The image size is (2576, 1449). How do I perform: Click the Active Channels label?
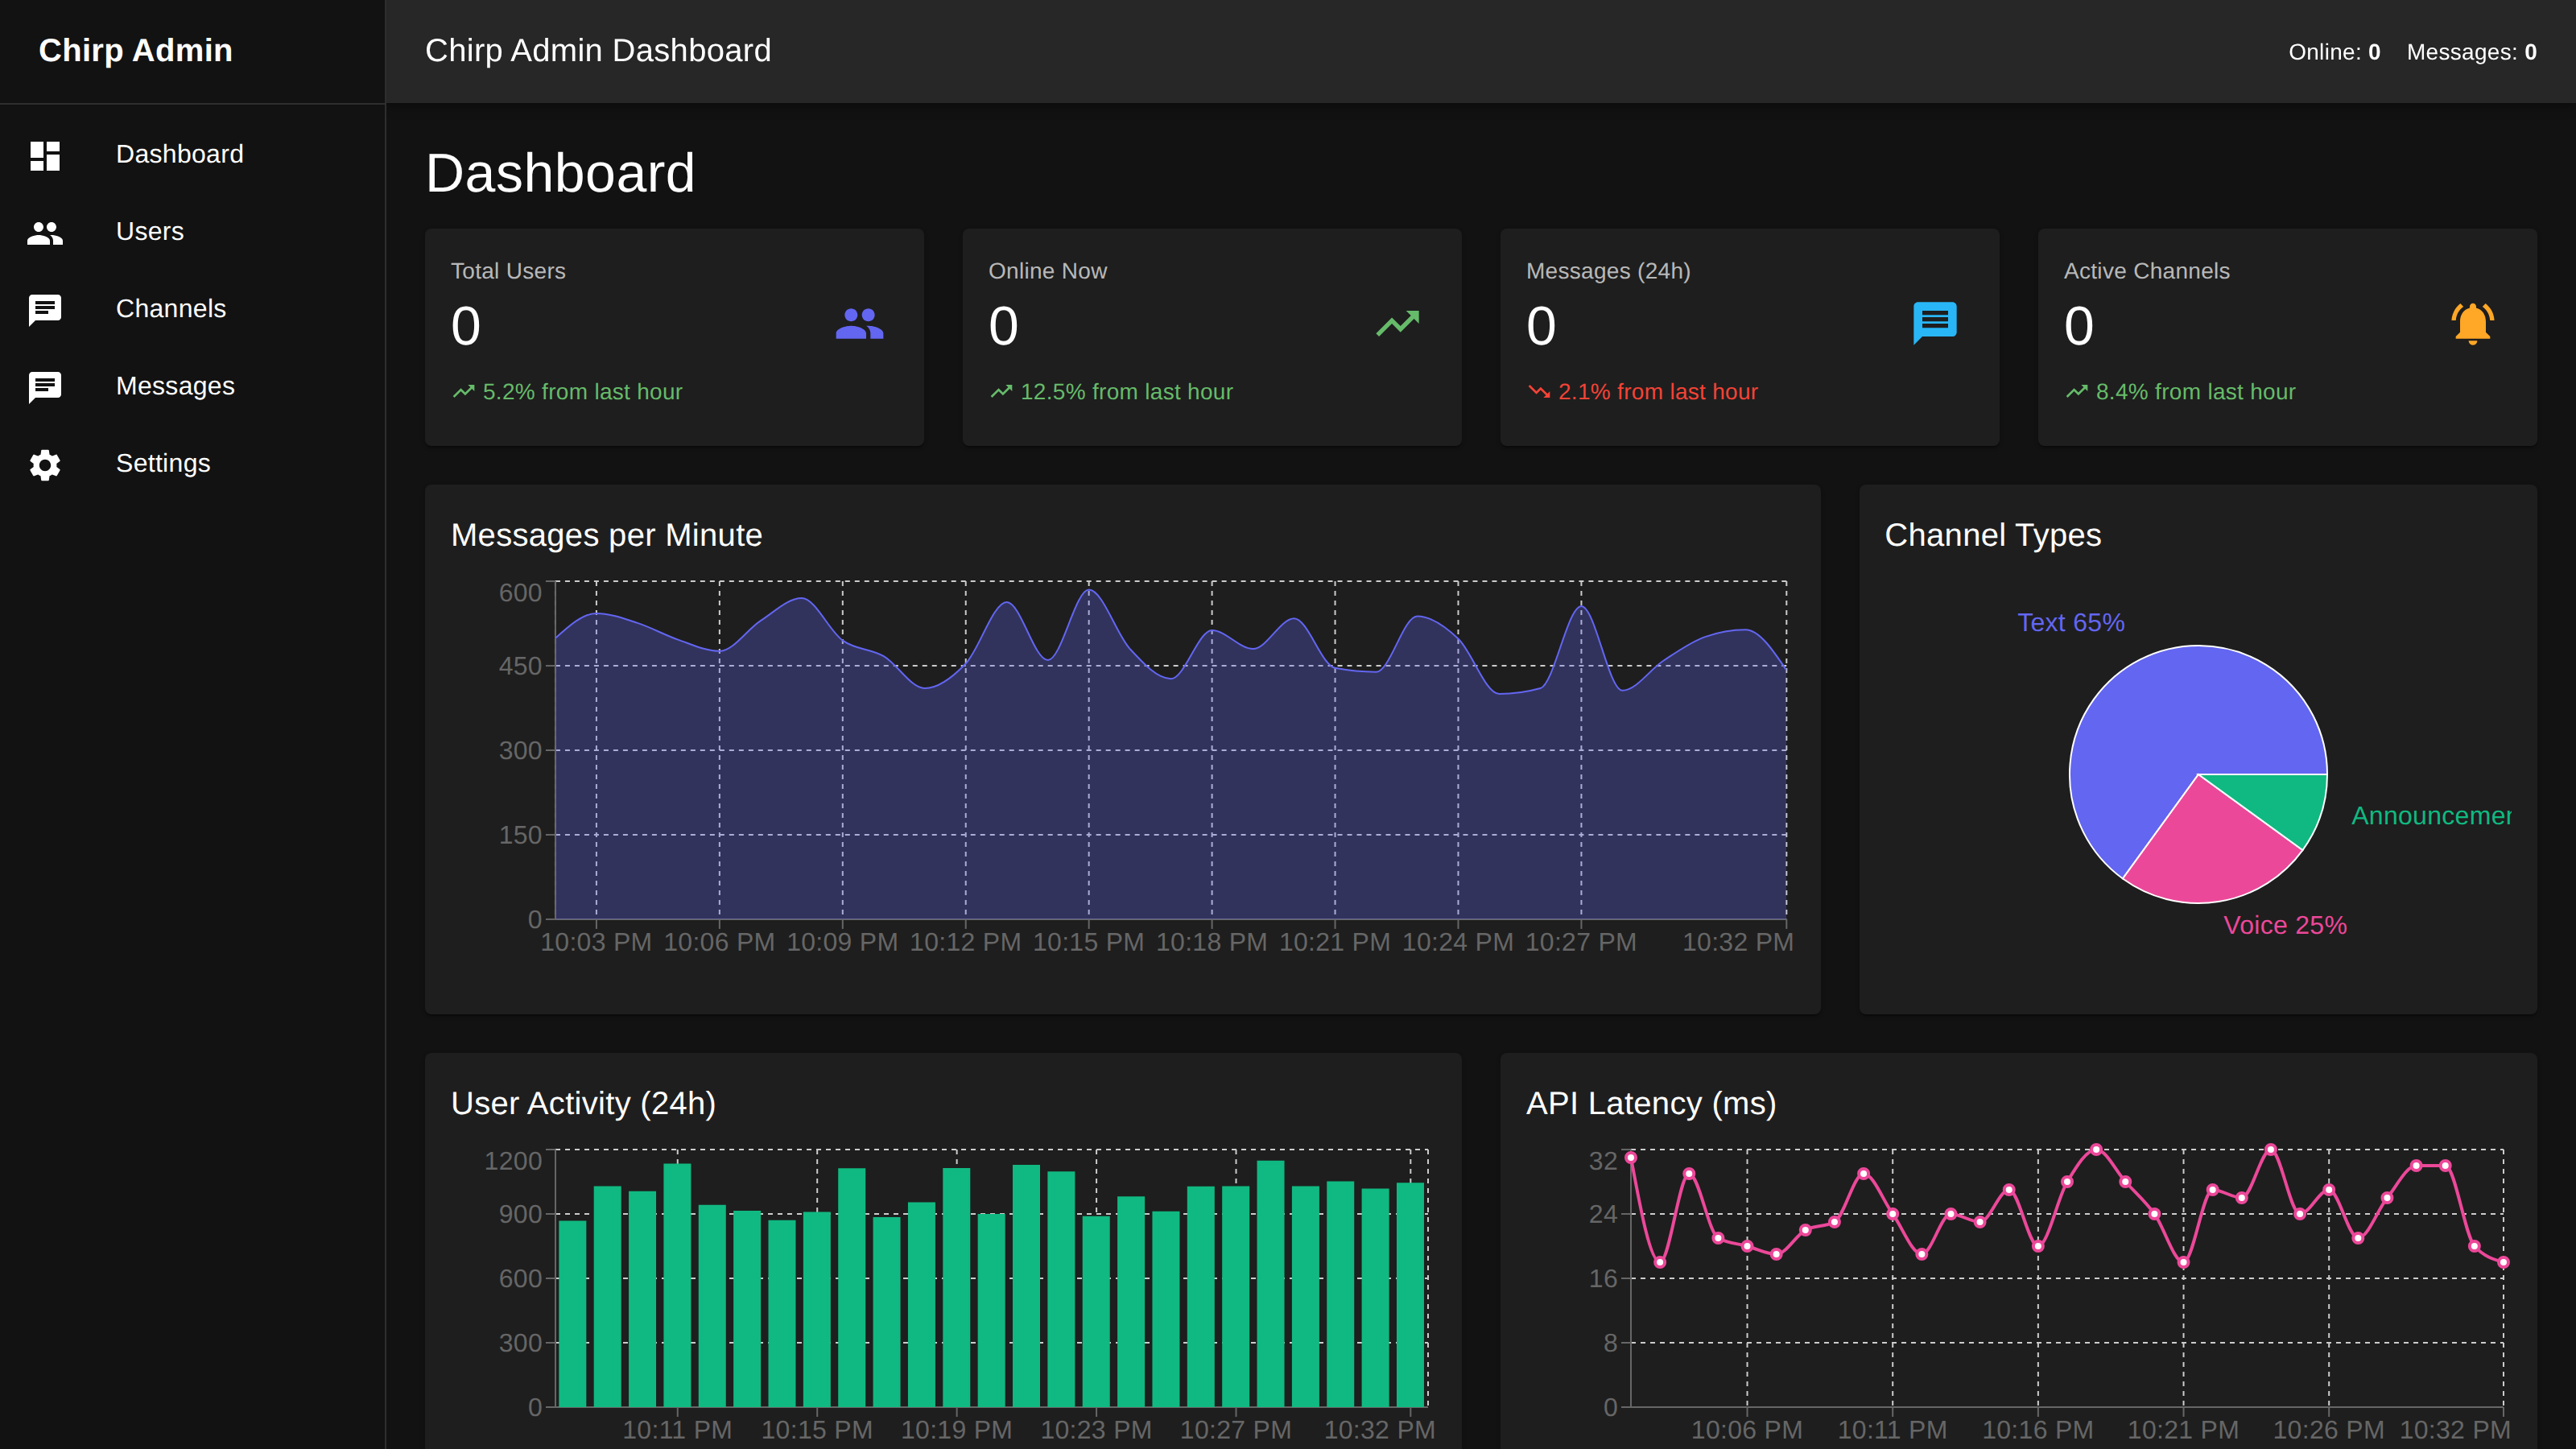click(x=2146, y=271)
